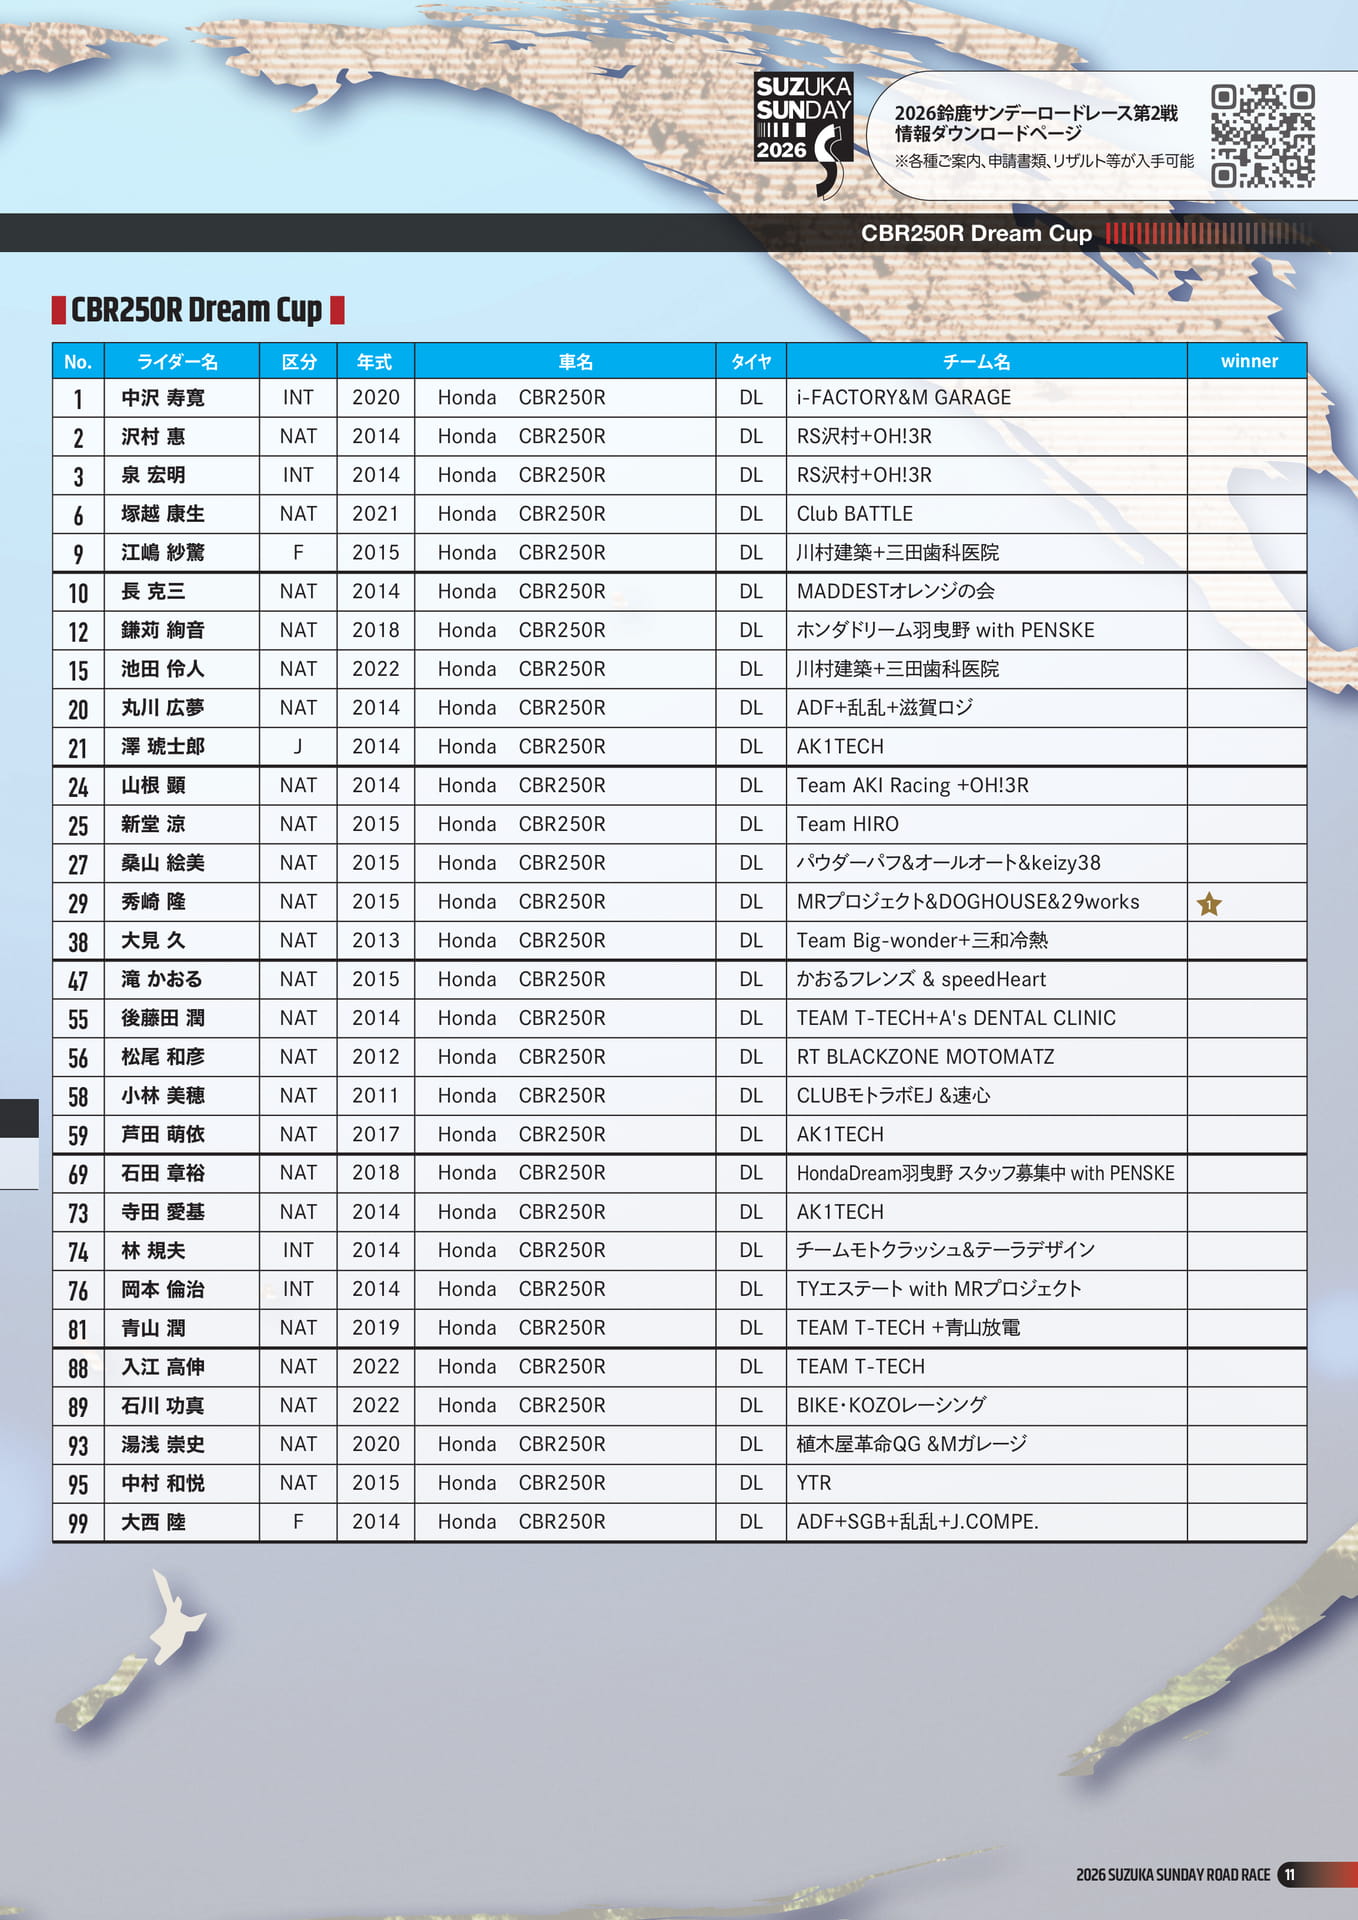Select the タイヤ column header
This screenshot has height=1920, width=1358.
tap(751, 362)
